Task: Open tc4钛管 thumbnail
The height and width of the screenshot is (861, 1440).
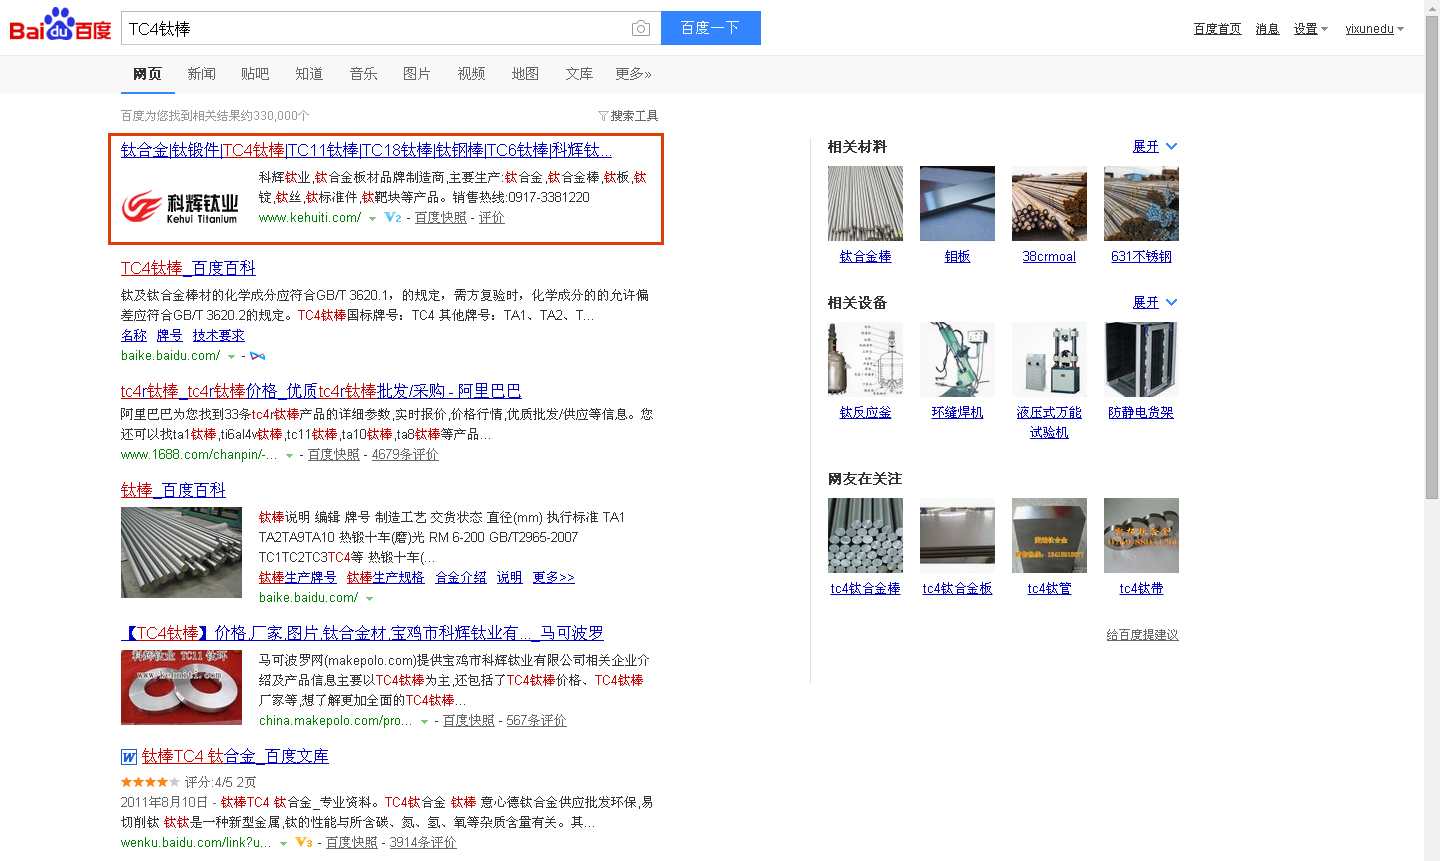Action: coord(1049,536)
